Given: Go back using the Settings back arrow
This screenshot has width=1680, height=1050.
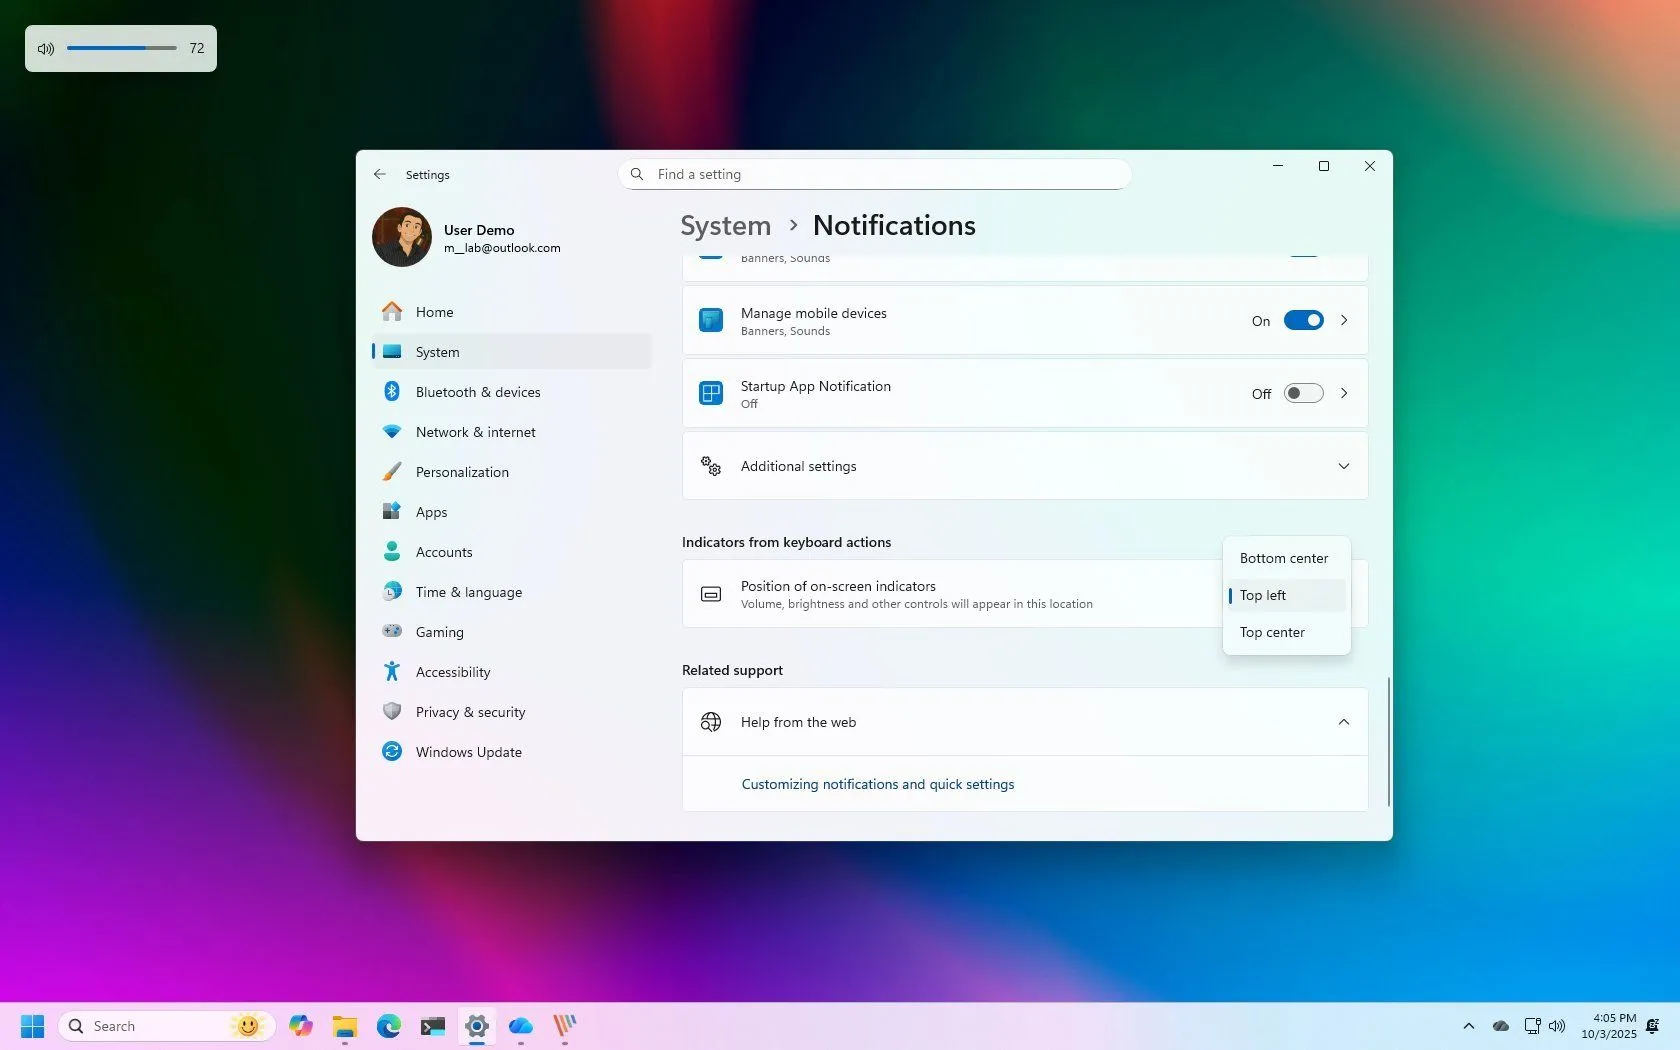Looking at the screenshot, I should tap(380, 174).
